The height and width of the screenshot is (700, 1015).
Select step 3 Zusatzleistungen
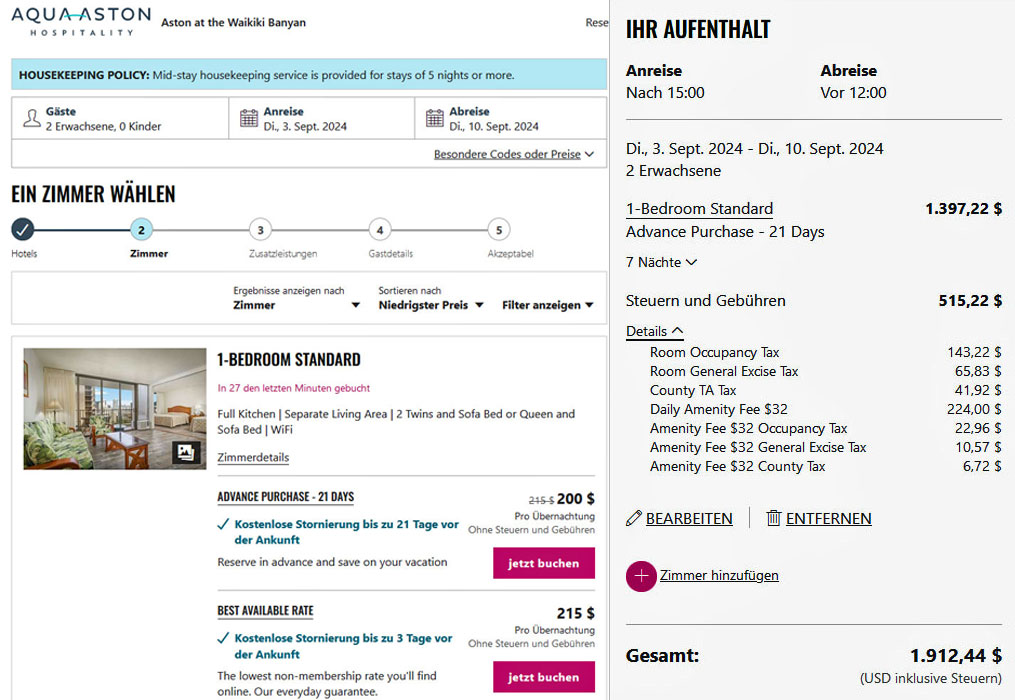260,230
